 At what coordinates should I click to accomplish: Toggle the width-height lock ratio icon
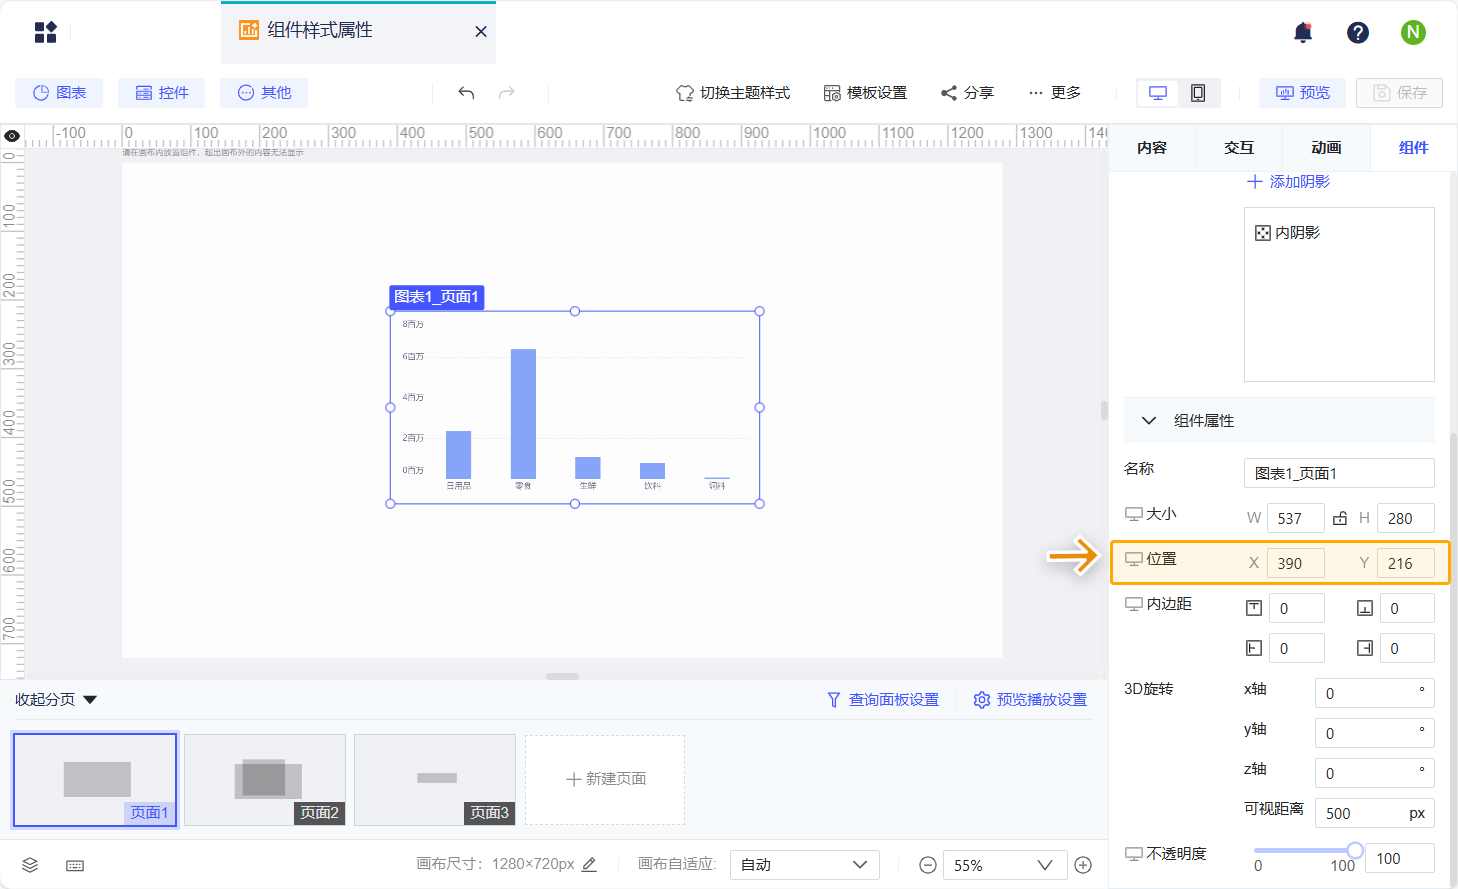(x=1340, y=518)
